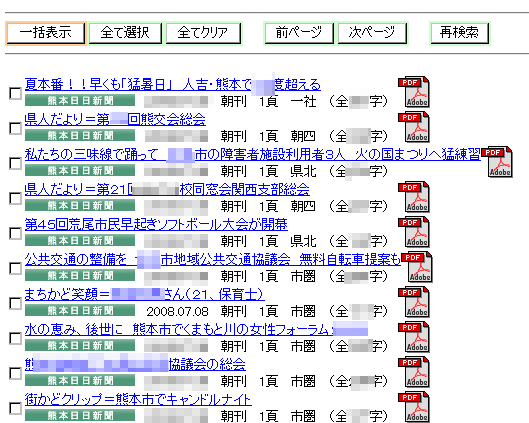Open the 私たちの三味線で踊って headline link
The image size is (529, 423).
pos(253,154)
